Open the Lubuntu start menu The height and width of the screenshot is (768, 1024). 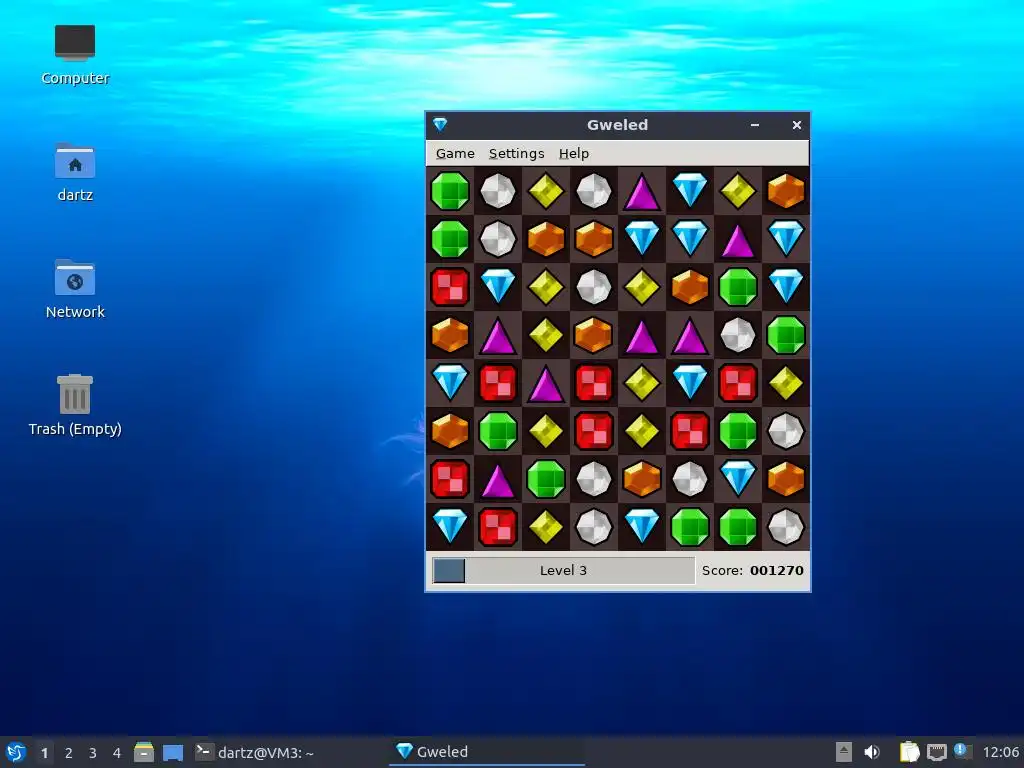click(x=16, y=752)
